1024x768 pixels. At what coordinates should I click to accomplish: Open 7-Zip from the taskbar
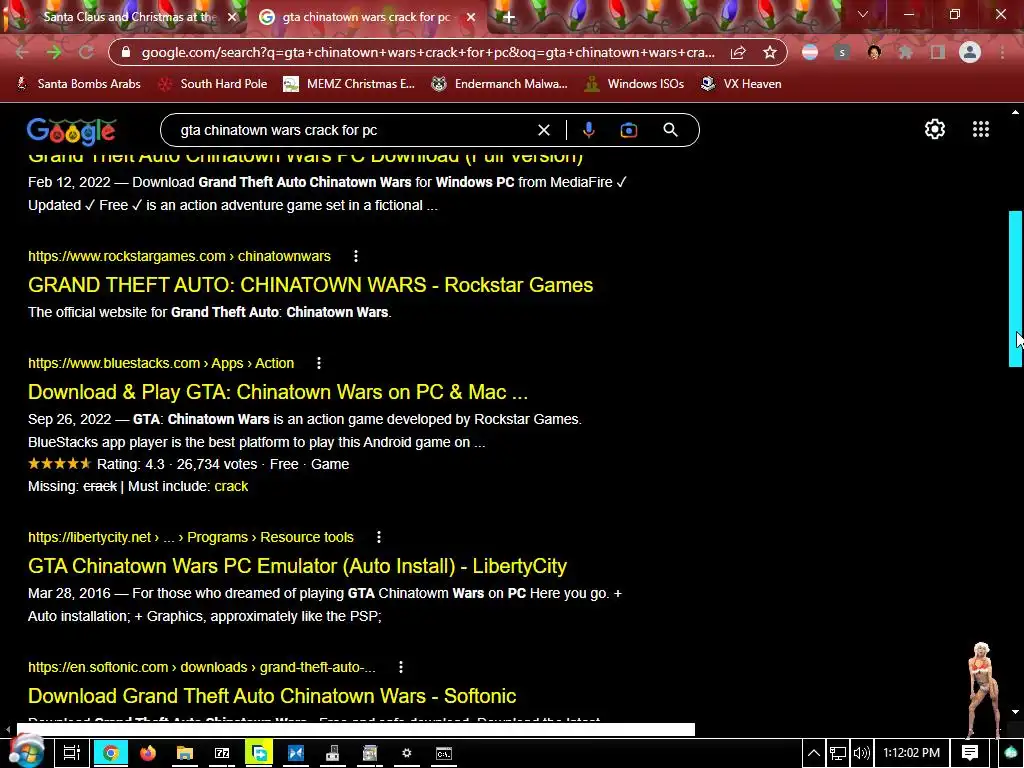pyautogui.click(x=222, y=753)
